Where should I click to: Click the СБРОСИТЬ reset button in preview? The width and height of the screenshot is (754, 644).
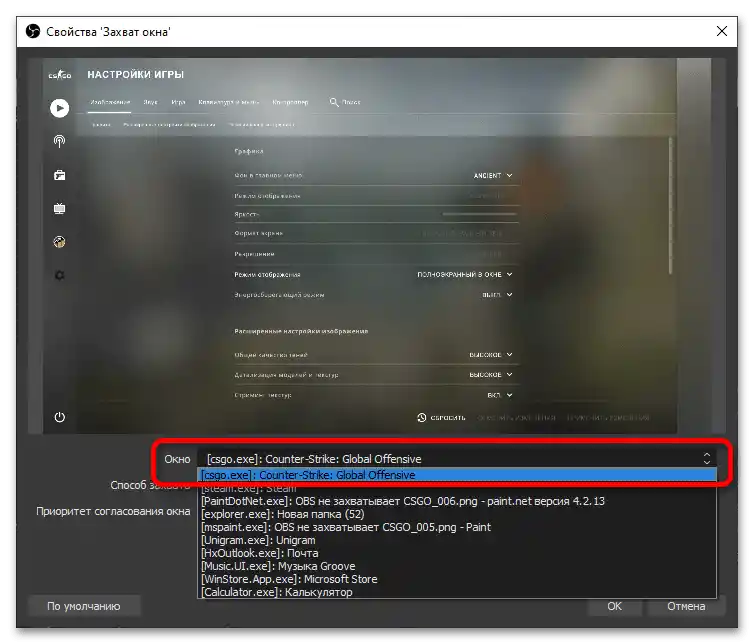(448, 417)
